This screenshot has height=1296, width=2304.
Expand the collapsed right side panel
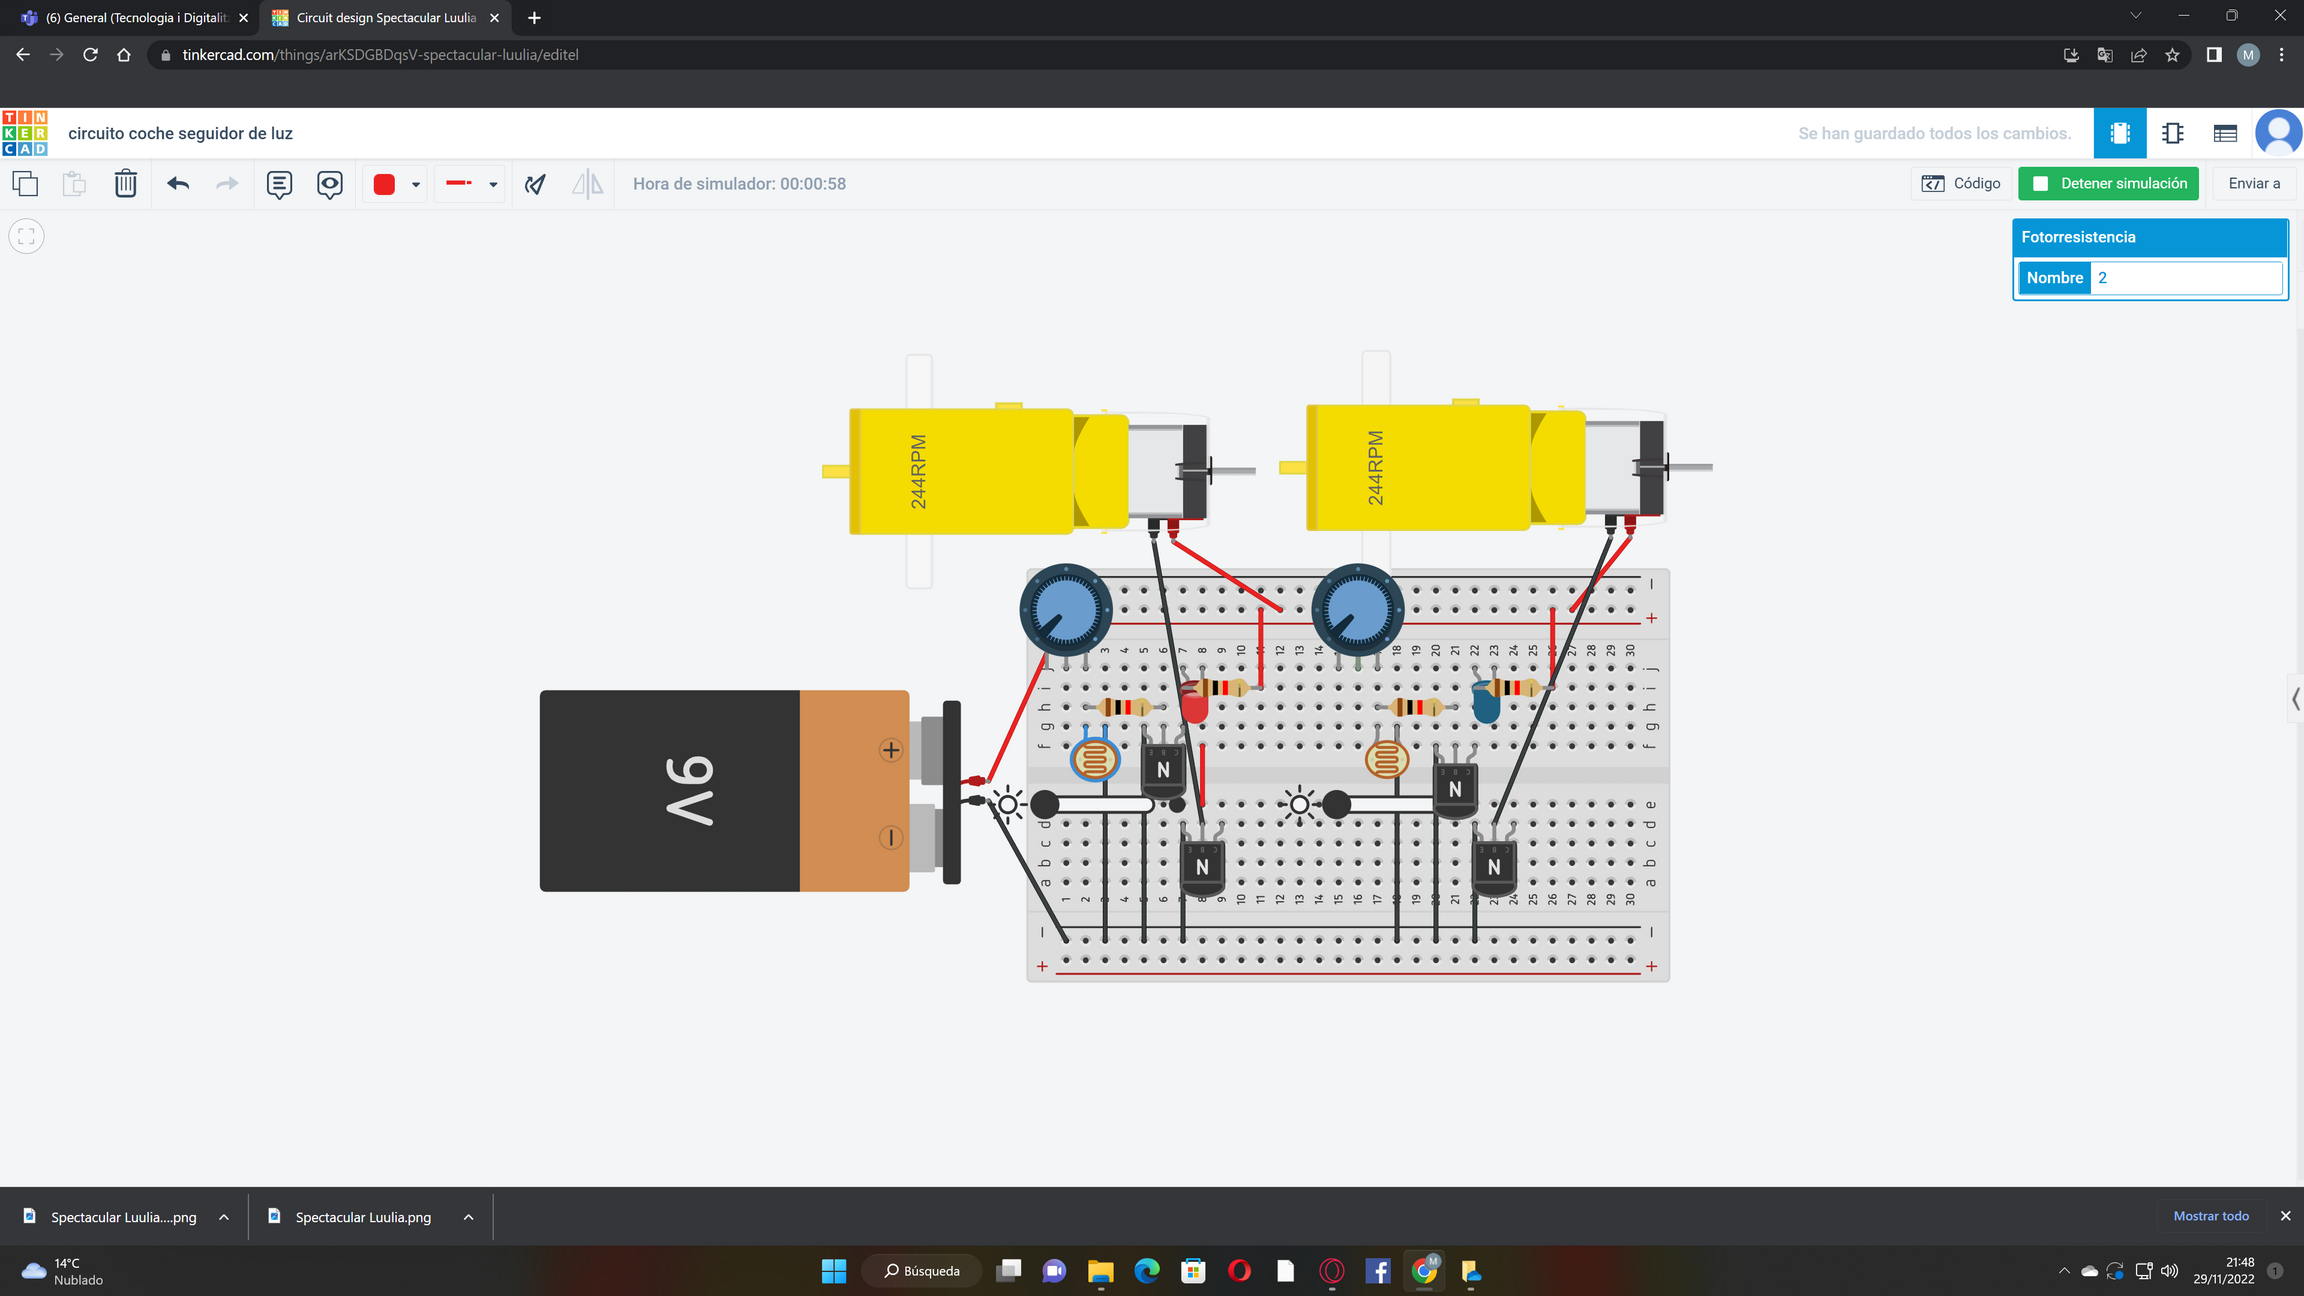2295,699
